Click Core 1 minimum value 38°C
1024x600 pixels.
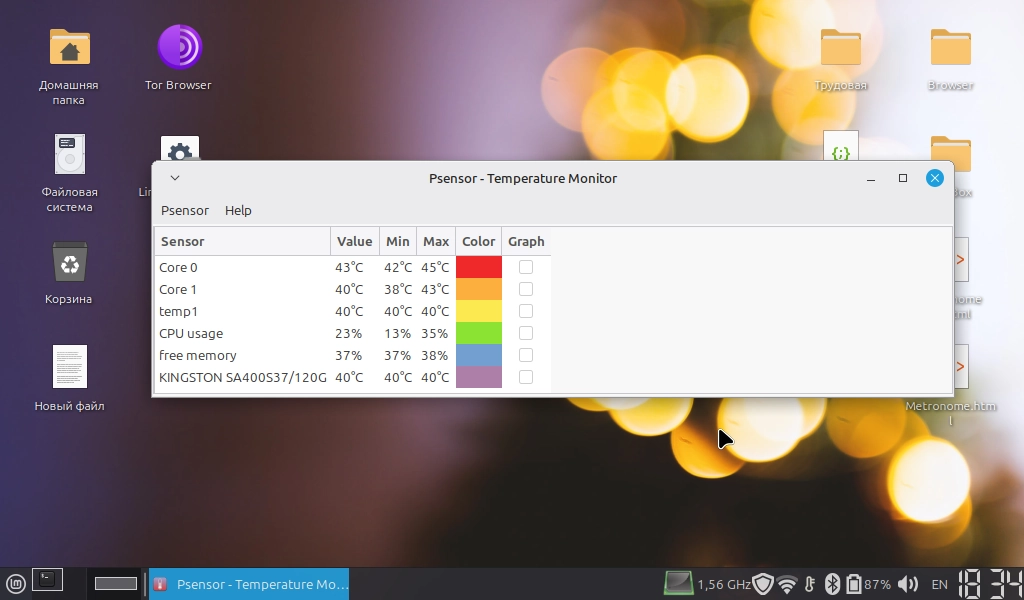[x=398, y=289]
